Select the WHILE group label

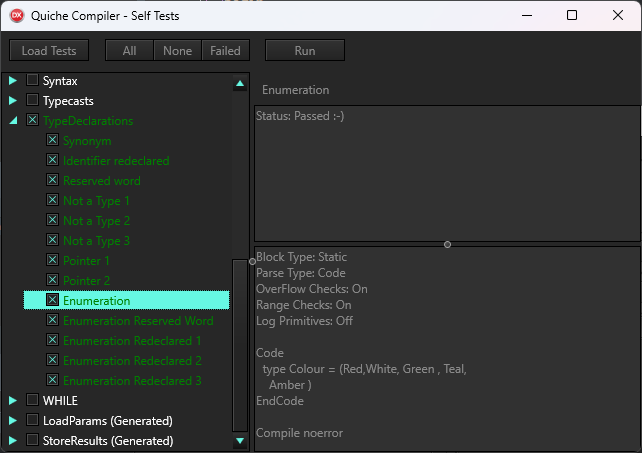click(60, 401)
